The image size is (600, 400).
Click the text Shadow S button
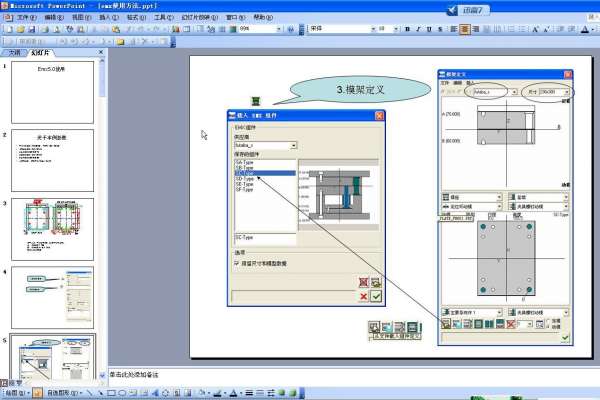click(440, 29)
